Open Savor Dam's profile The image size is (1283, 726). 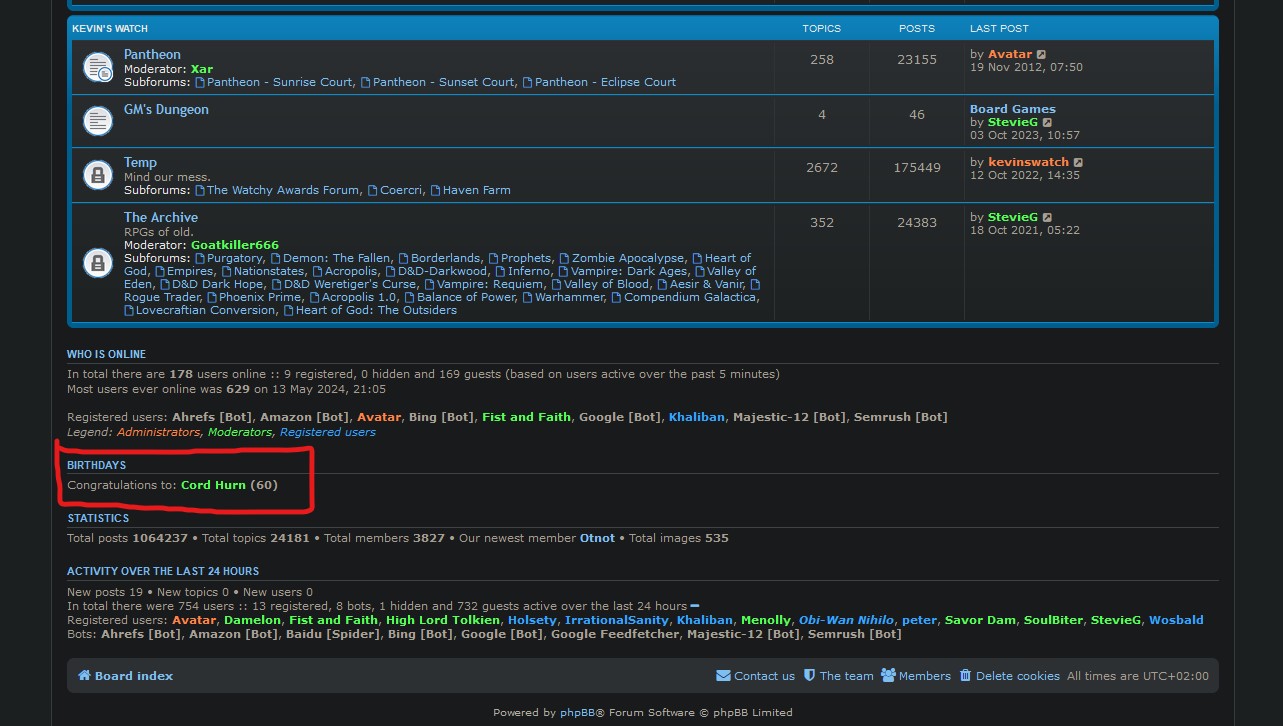980,620
